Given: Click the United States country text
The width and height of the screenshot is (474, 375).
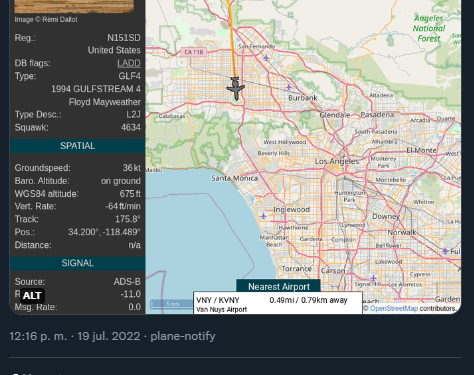Looking at the screenshot, I should coord(114,50).
